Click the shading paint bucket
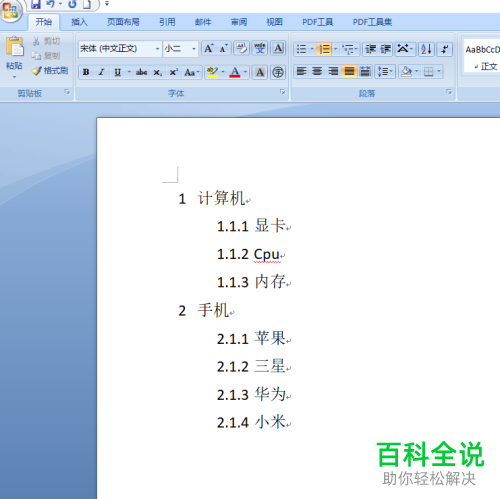Viewport: 500px width, 499px height. tap(406, 71)
